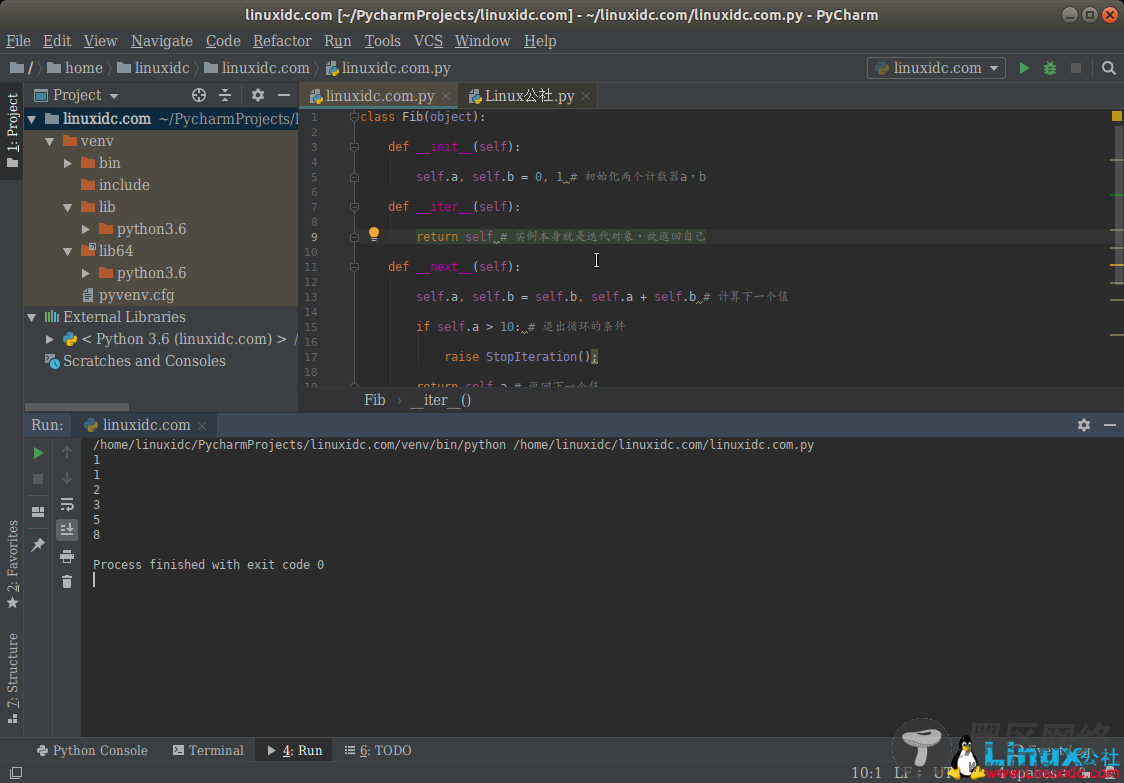Toggle soft-wrap in Run console
1124x783 pixels.
pos(67,504)
